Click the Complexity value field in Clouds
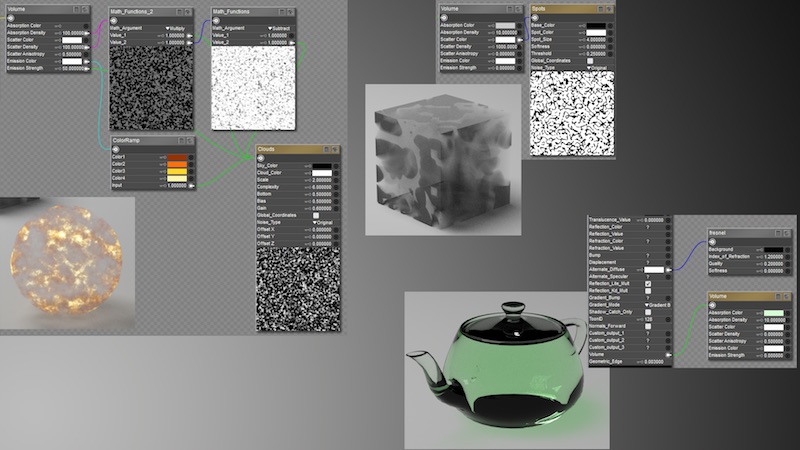 pos(321,187)
